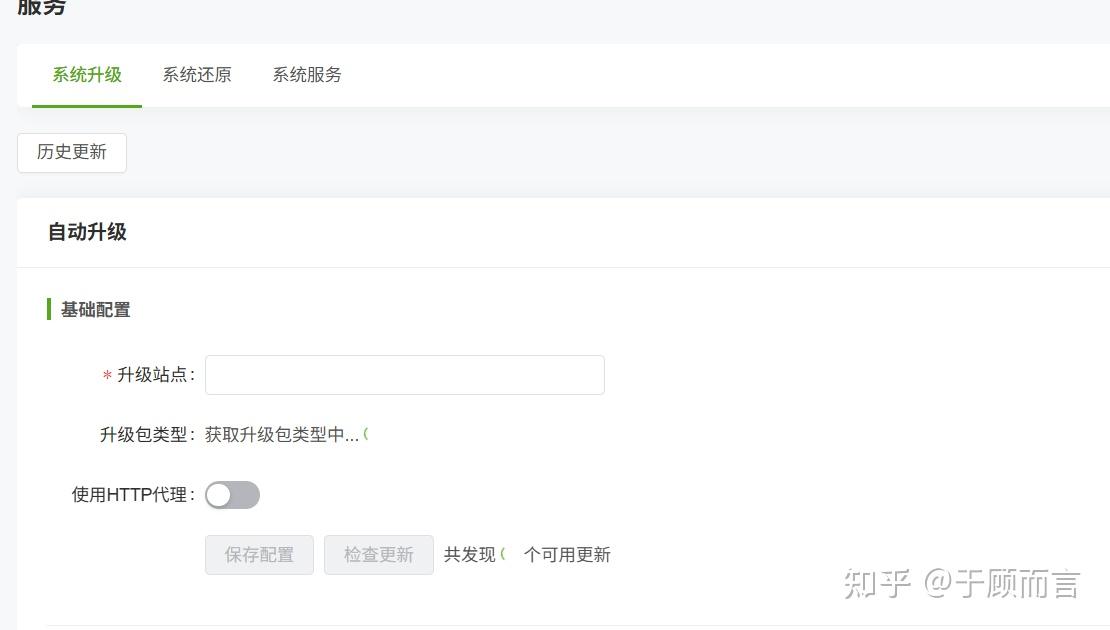
Task: Click the 历史更新 button
Action: (72, 152)
